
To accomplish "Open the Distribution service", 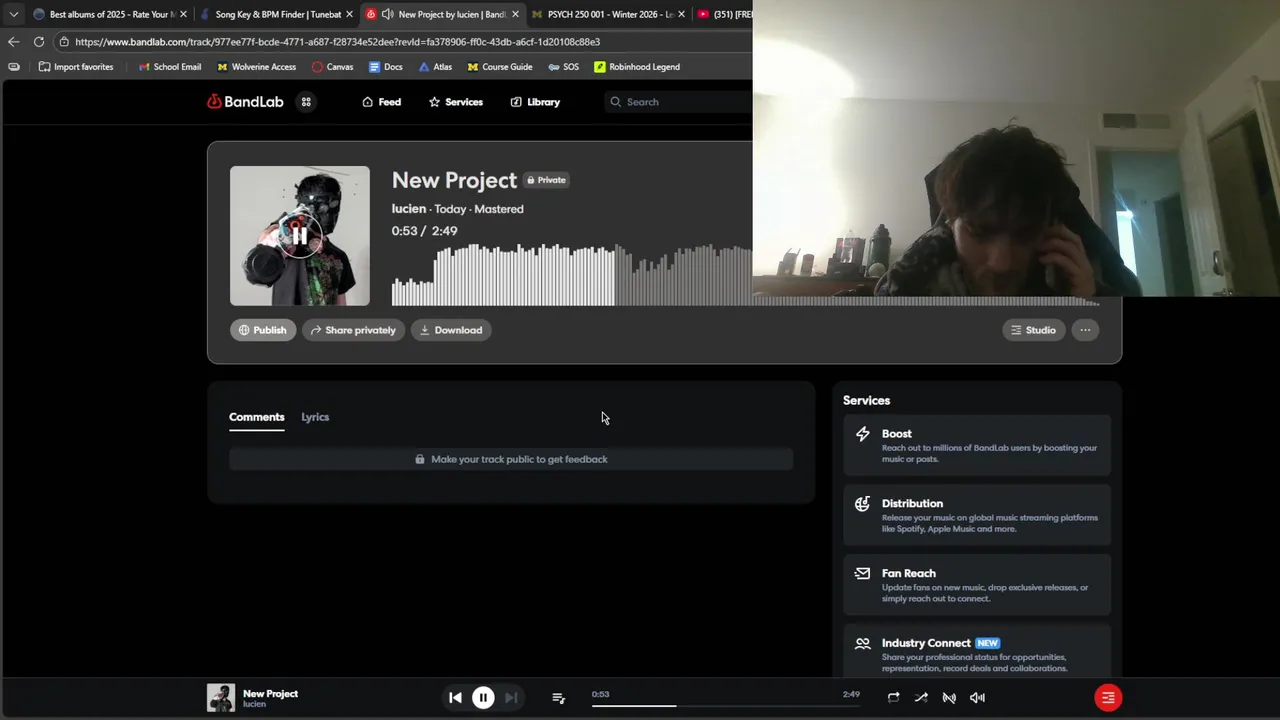I will click(x=977, y=516).
